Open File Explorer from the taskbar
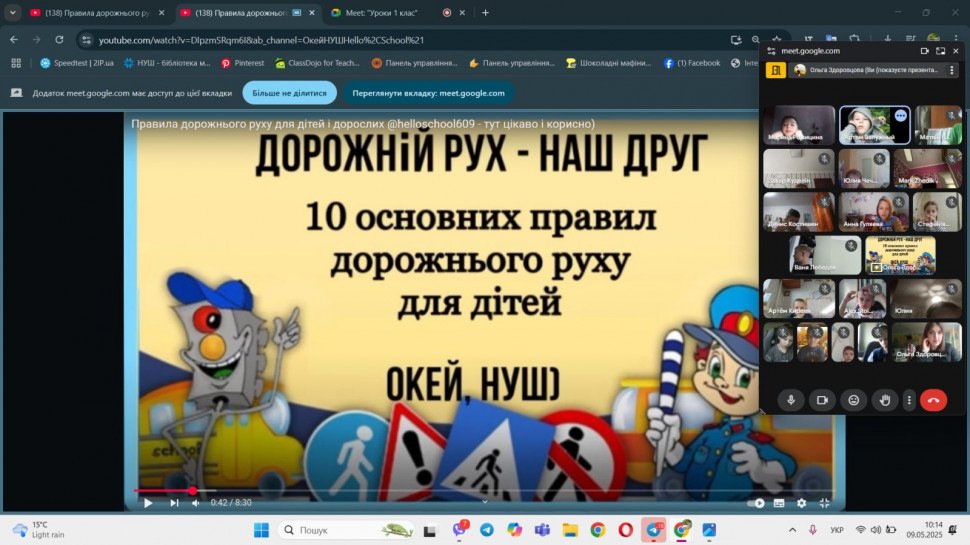The image size is (970, 545). coord(570,530)
